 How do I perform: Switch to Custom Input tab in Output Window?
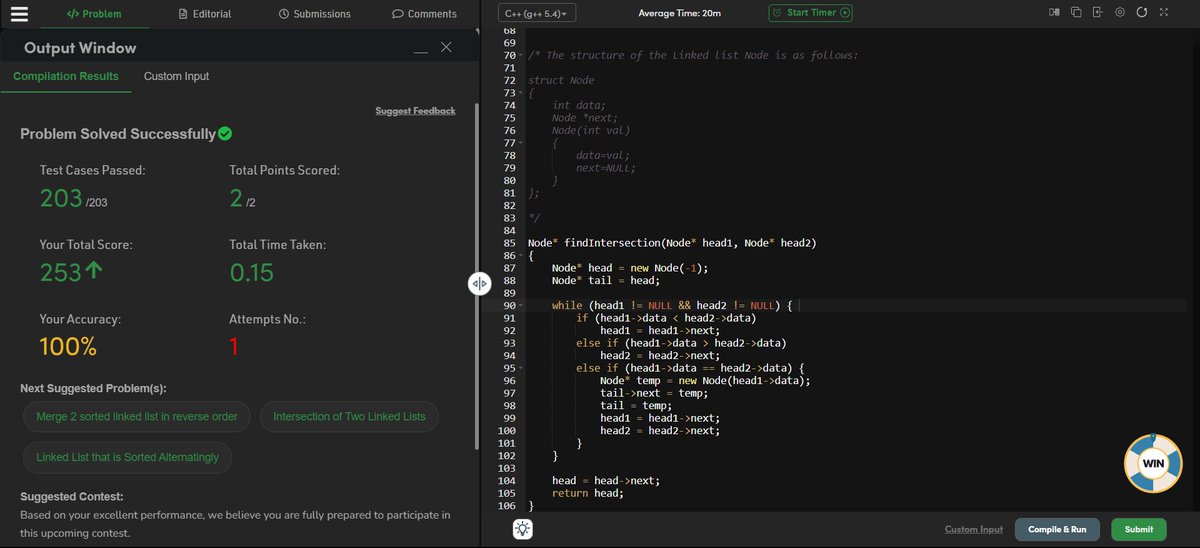(176, 76)
